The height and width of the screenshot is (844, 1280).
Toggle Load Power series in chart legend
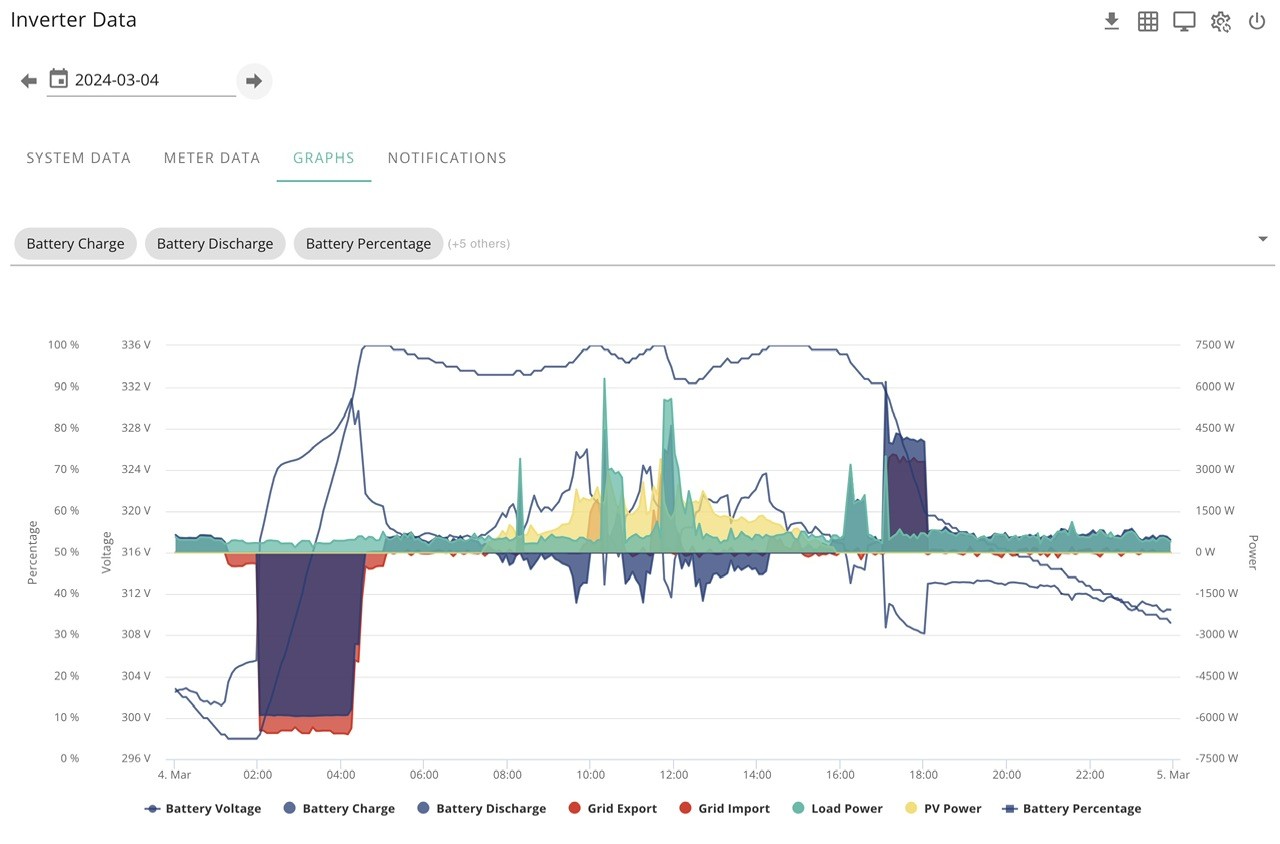coord(837,808)
